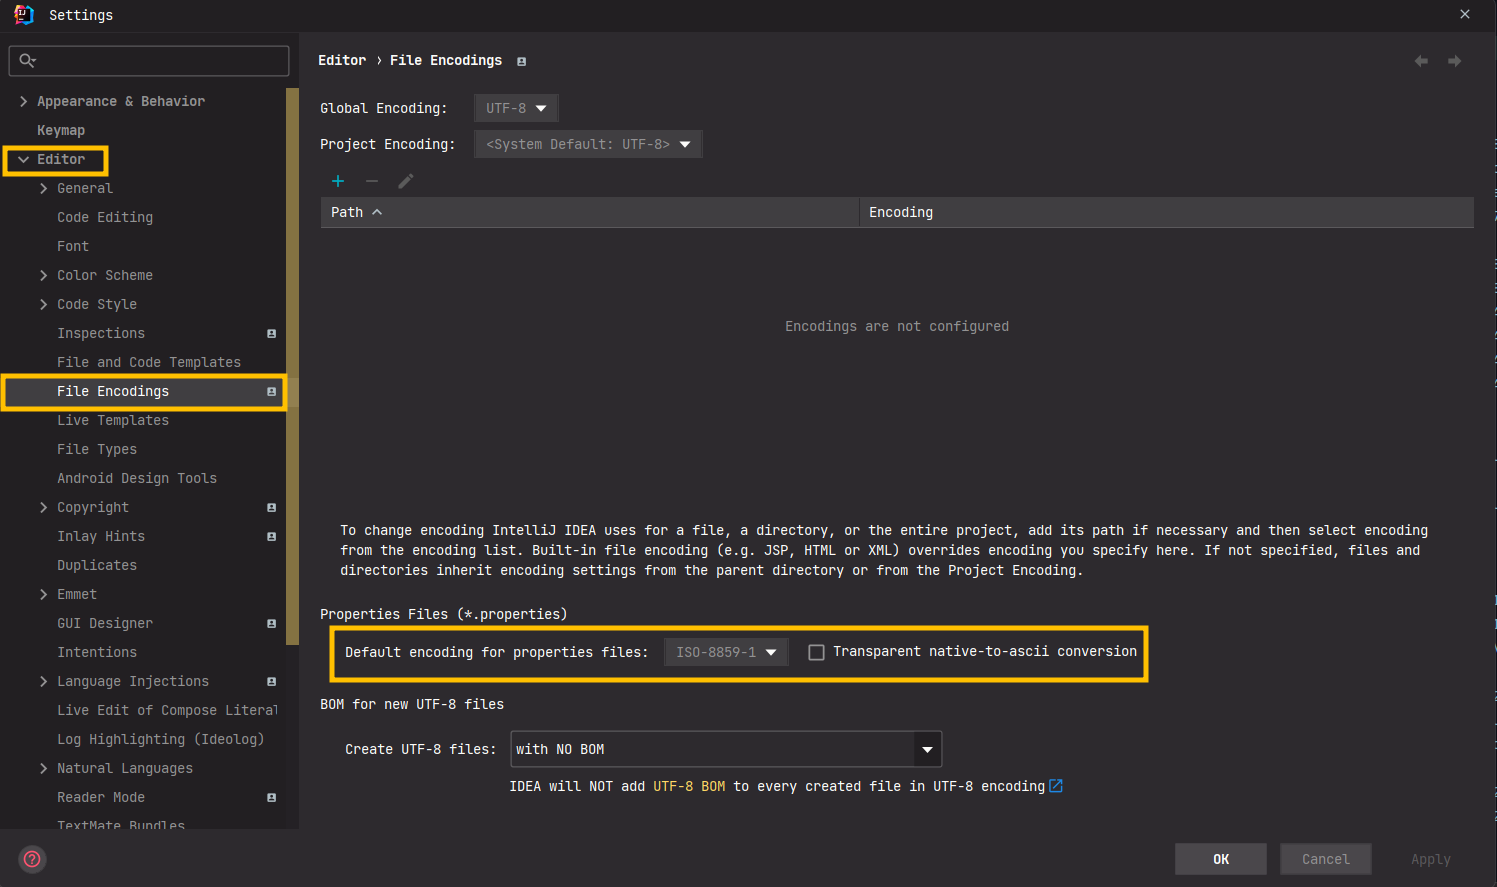Expand the Copyright node chevron
The width and height of the screenshot is (1497, 887).
pos(43,507)
